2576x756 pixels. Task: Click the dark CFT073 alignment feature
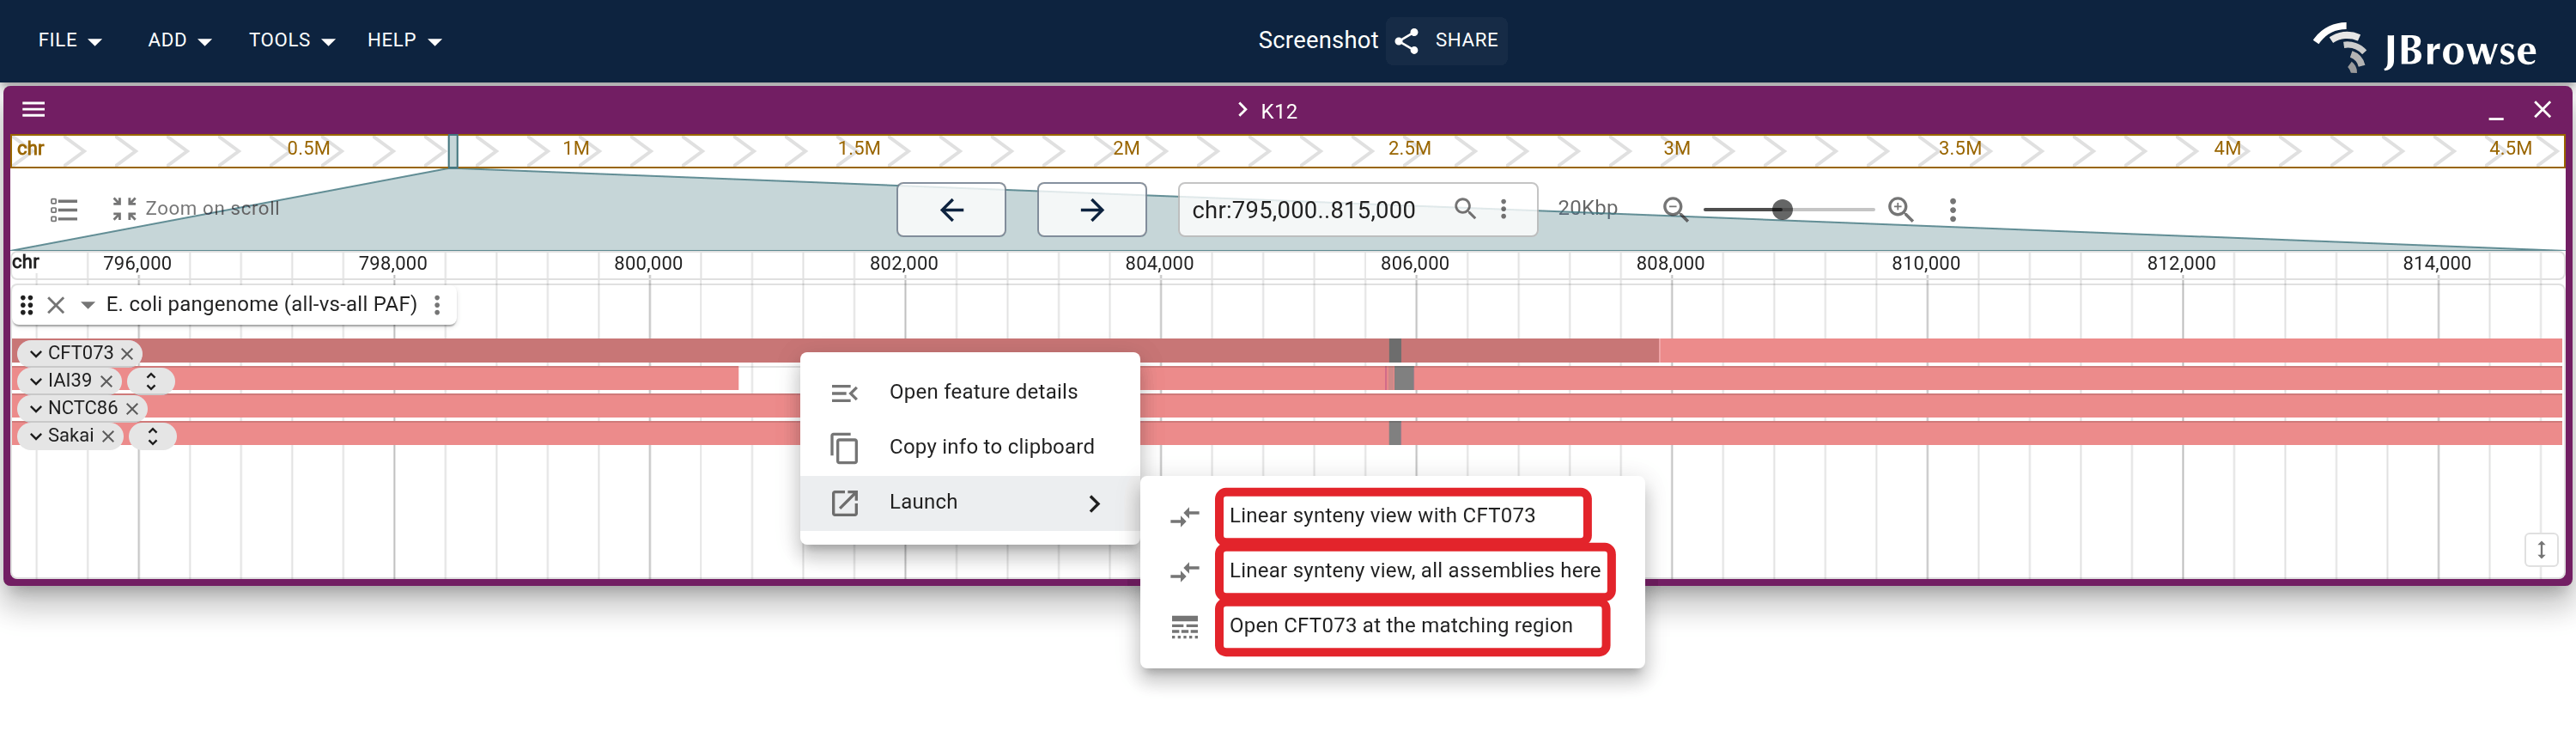click(x=836, y=351)
